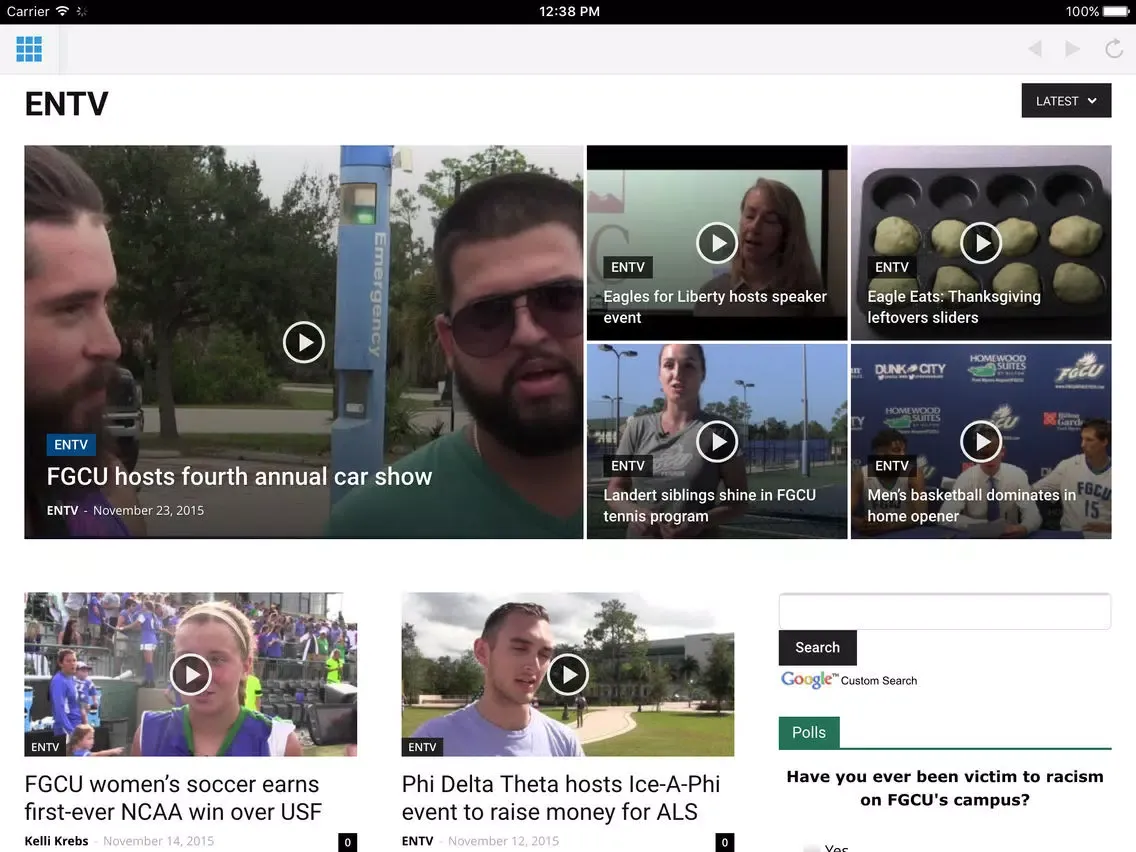Tap the 12:38 PM clock
The image size is (1136, 852).
pyautogui.click(x=569, y=11)
